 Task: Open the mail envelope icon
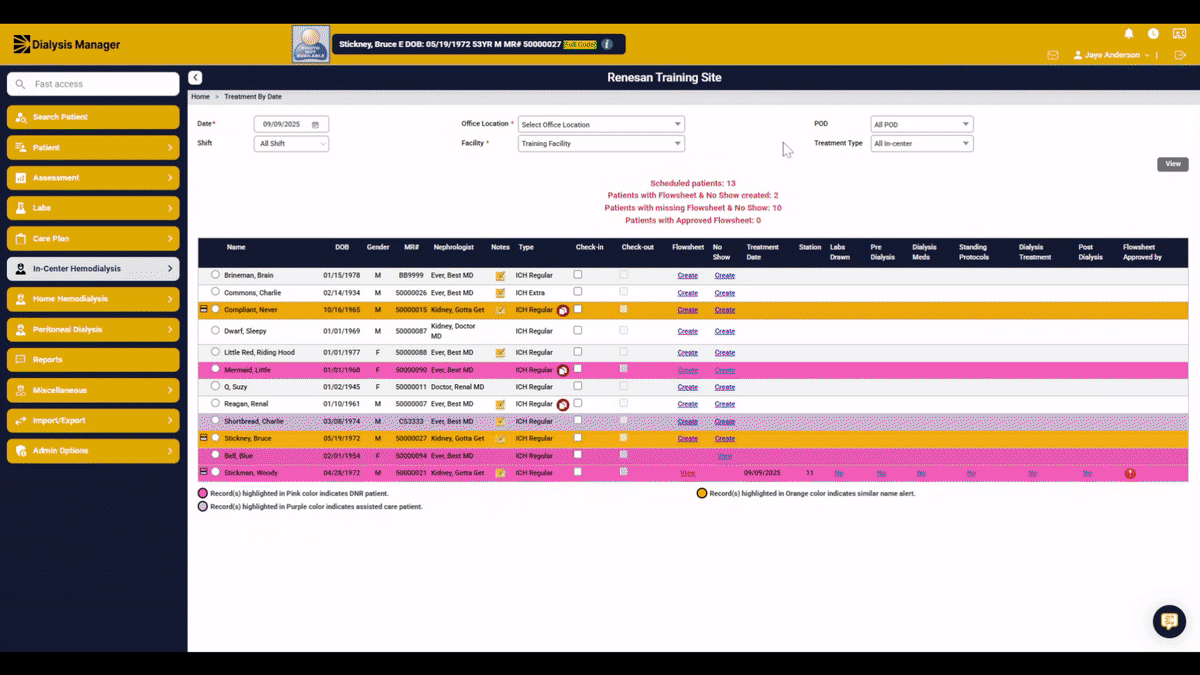click(1053, 55)
